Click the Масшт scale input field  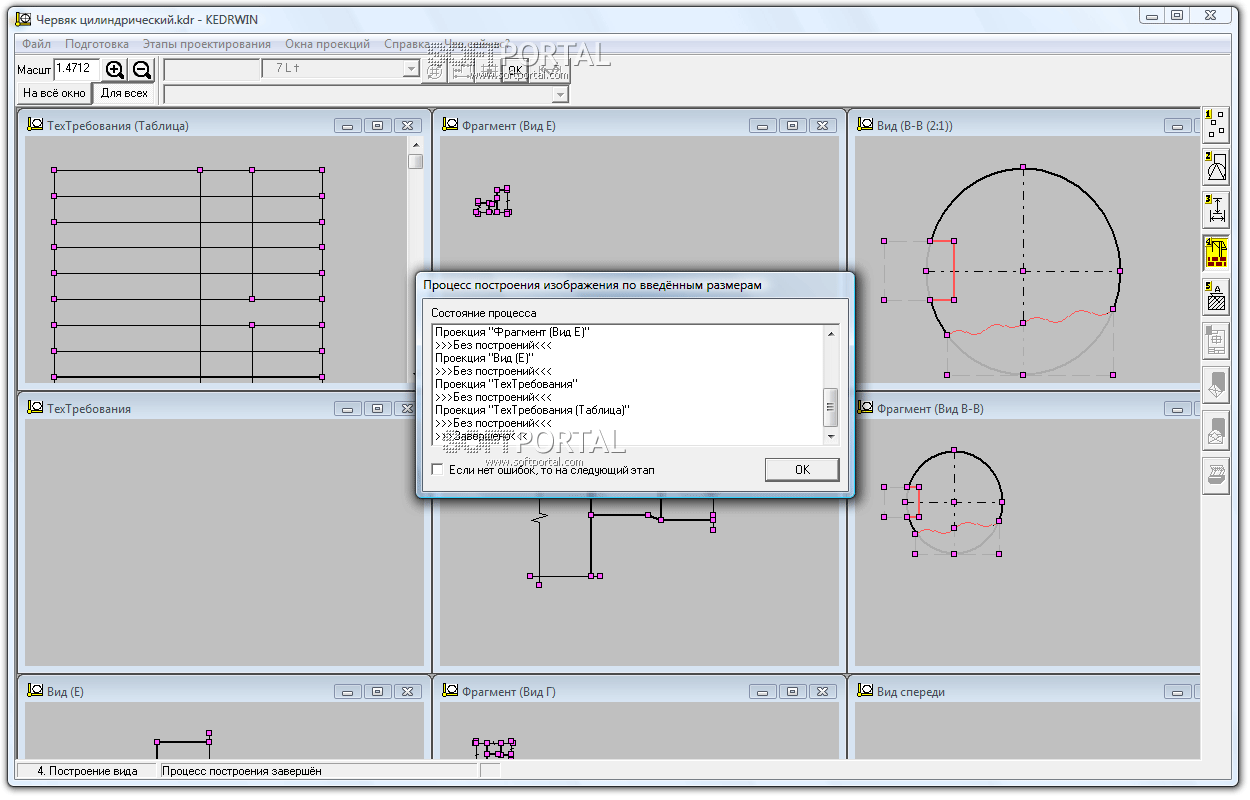77,69
